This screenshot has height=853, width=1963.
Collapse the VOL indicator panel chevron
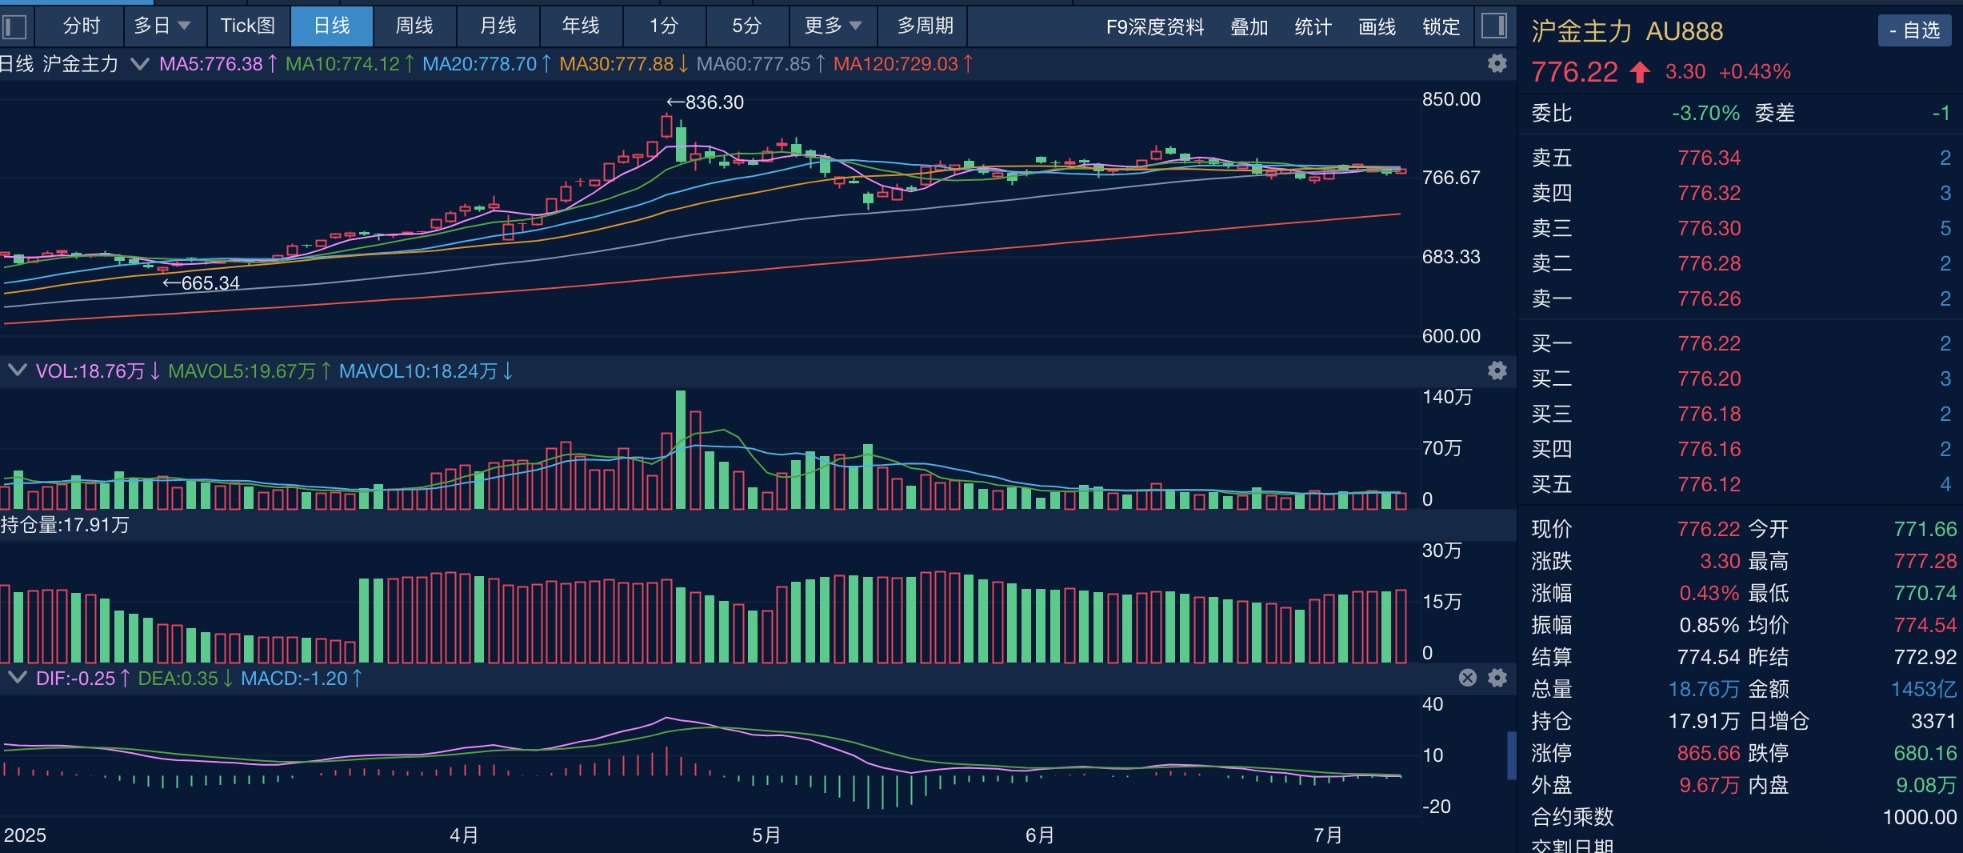[x=17, y=370]
